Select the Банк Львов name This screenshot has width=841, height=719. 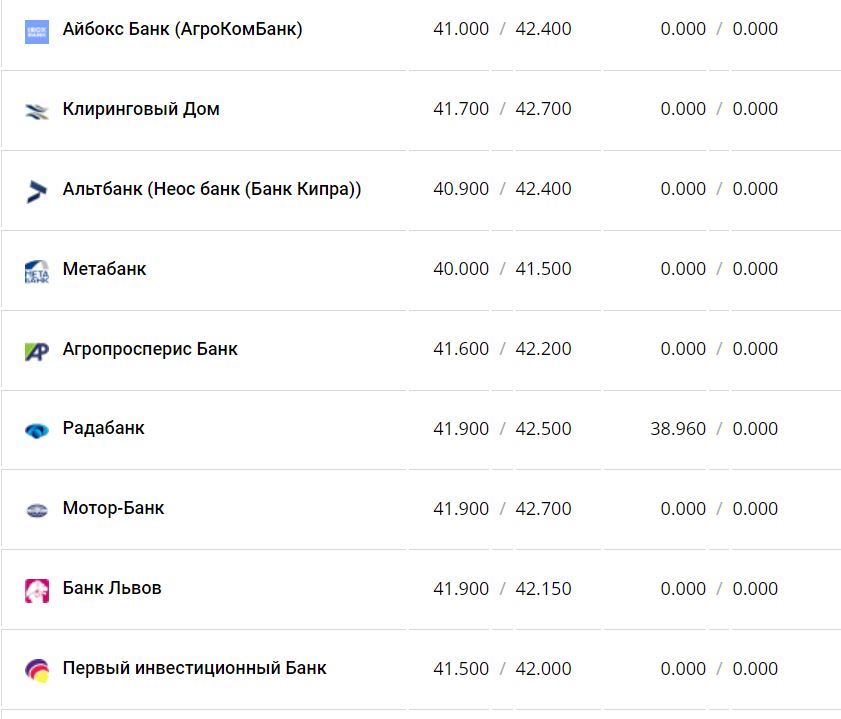[111, 588]
